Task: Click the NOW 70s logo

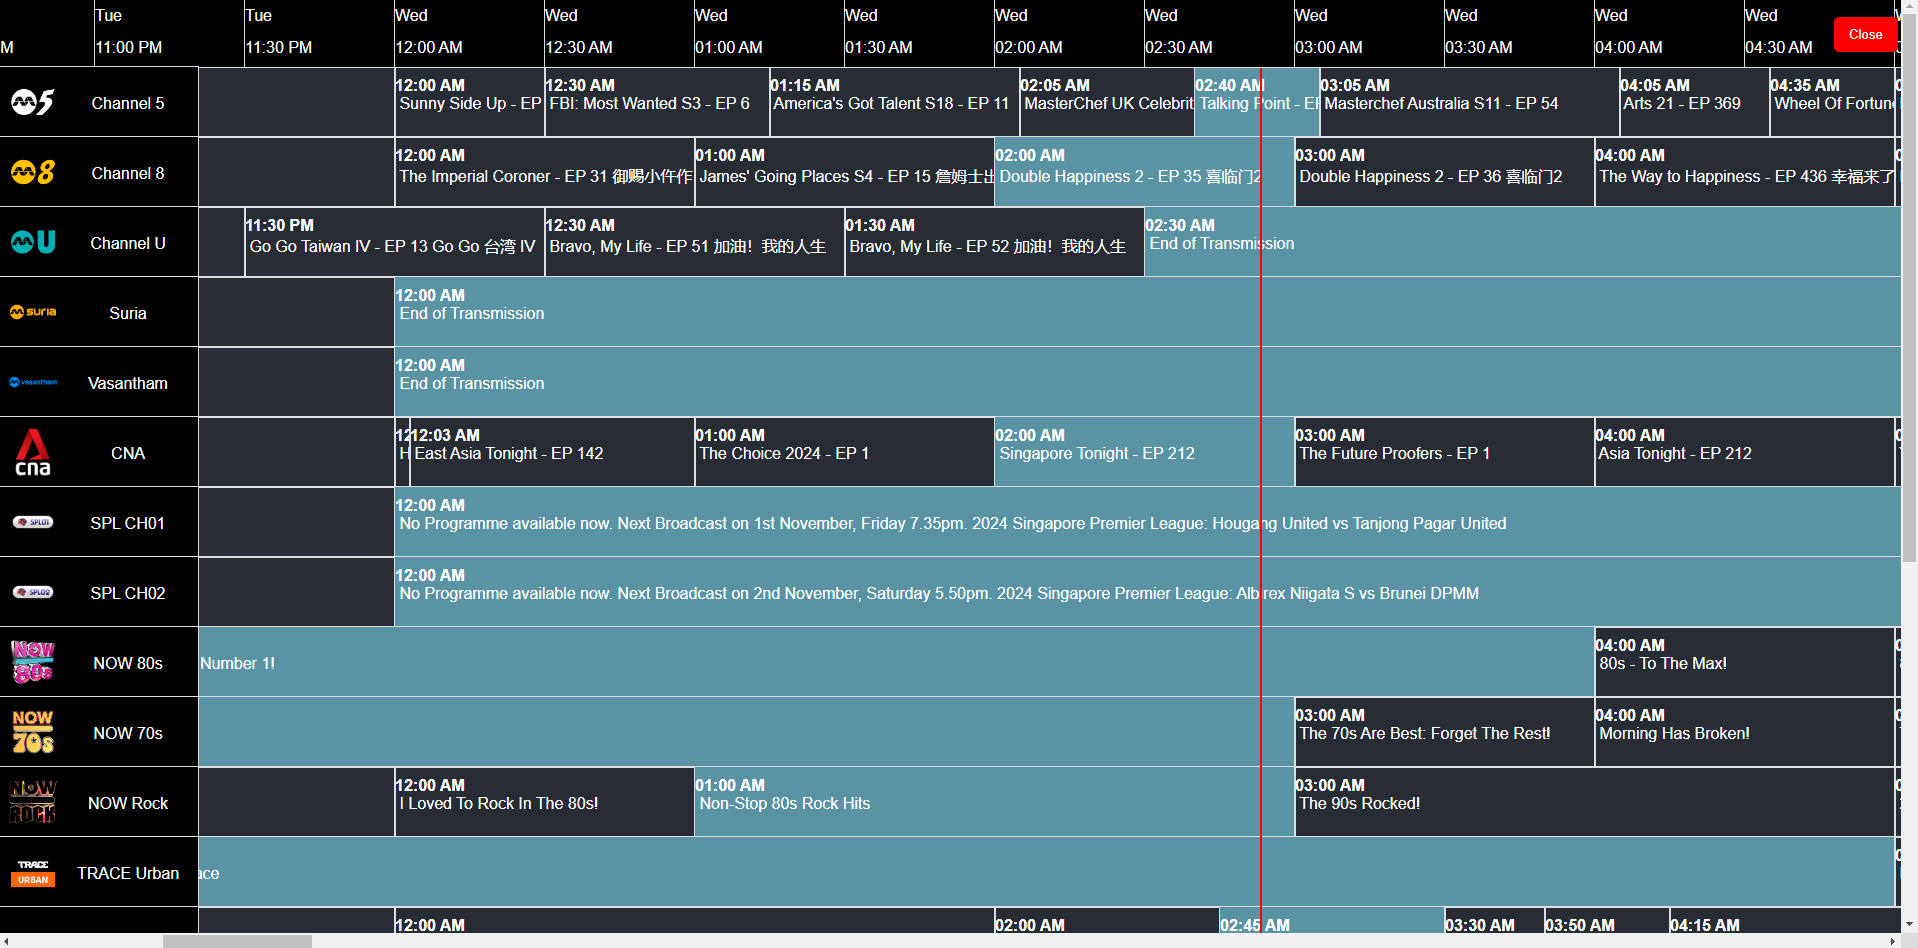Action: (x=33, y=732)
